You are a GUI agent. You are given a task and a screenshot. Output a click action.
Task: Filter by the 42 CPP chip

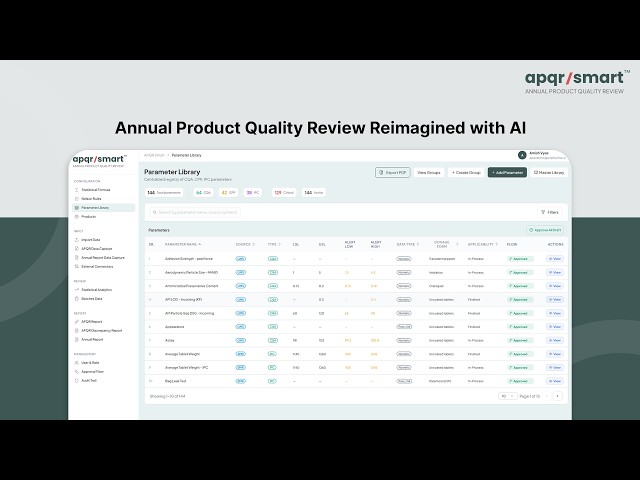tap(228, 193)
